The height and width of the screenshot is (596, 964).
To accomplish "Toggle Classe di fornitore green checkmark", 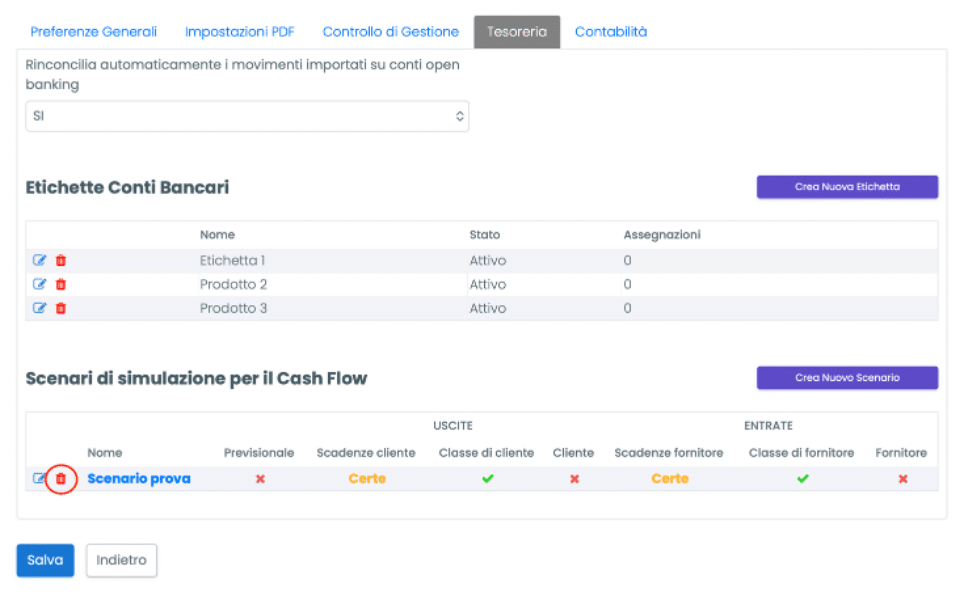I will pos(802,479).
